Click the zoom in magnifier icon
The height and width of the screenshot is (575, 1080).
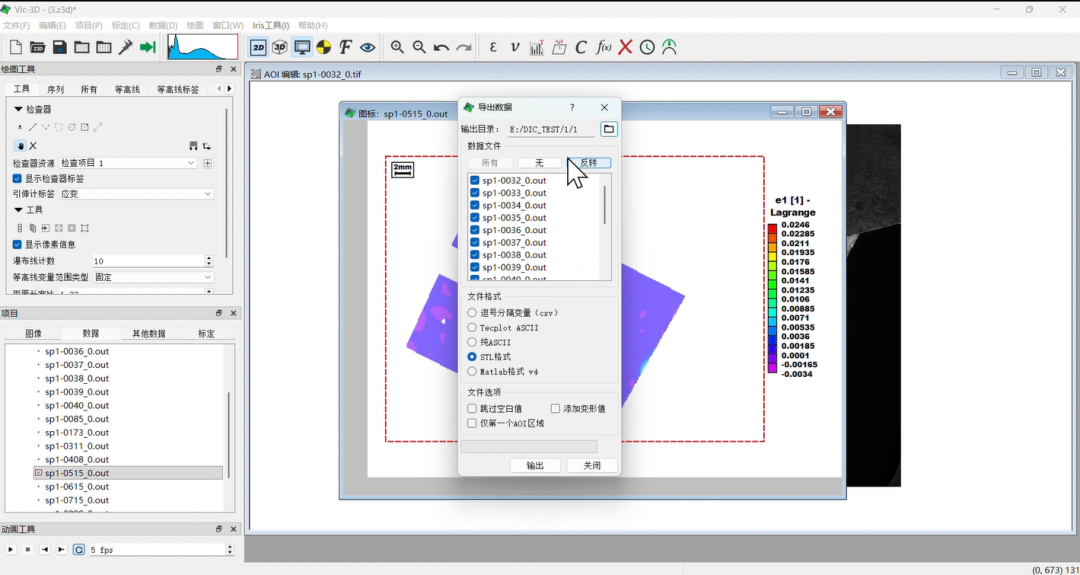pos(397,47)
